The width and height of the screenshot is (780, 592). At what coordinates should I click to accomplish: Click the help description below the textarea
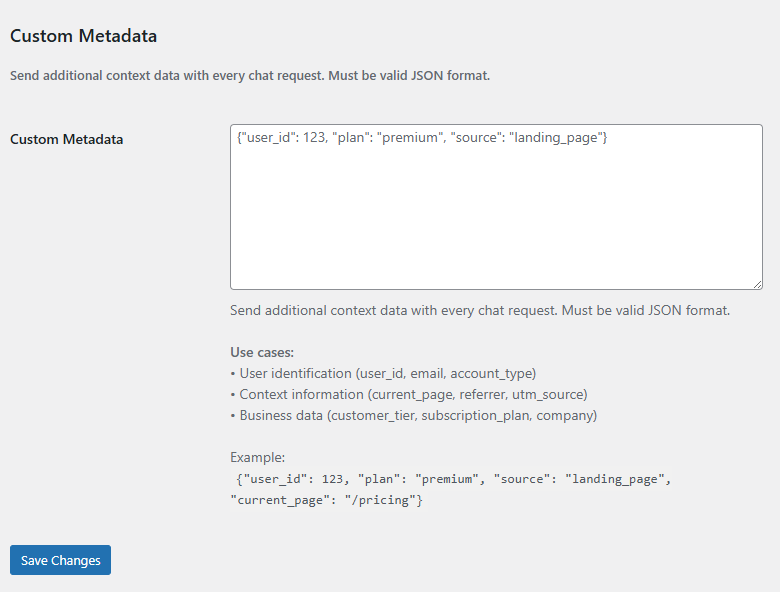pyautogui.click(x=480, y=310)
